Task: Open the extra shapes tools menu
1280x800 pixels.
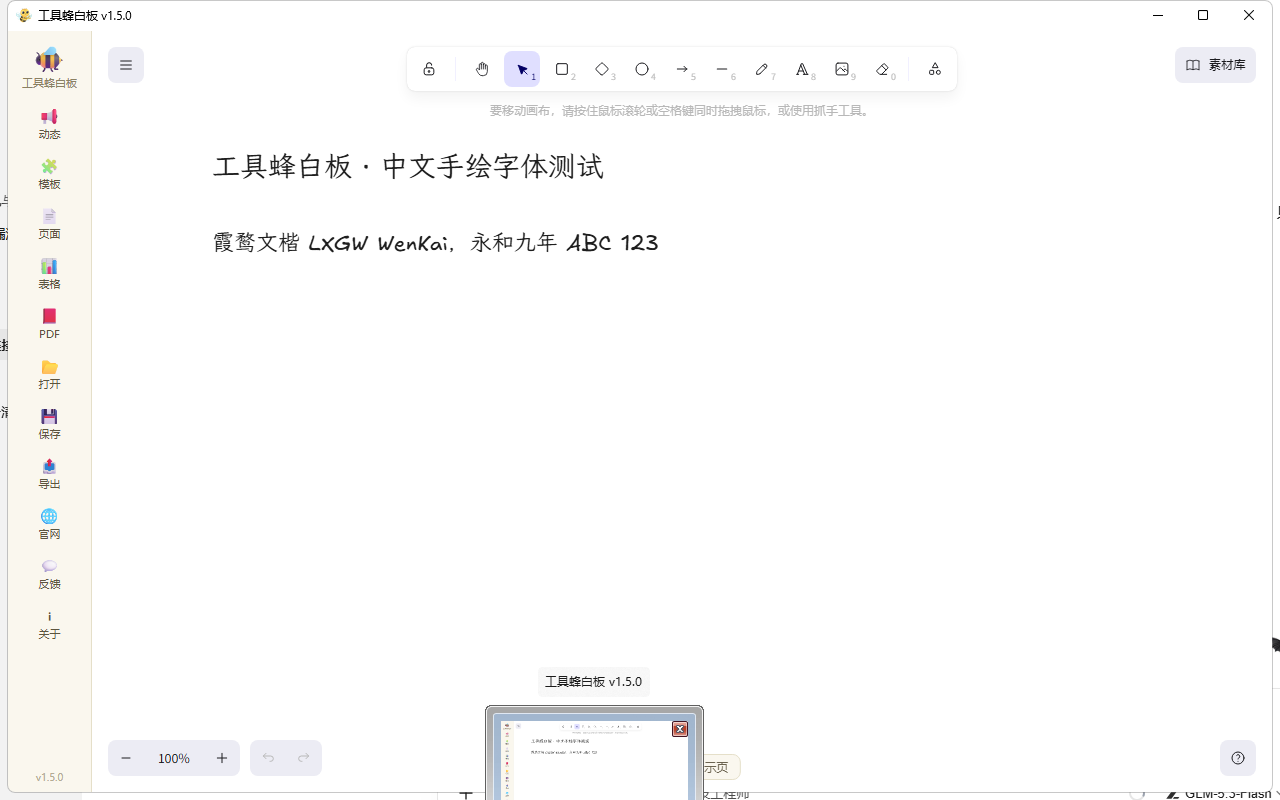Action: coord(934,69)
